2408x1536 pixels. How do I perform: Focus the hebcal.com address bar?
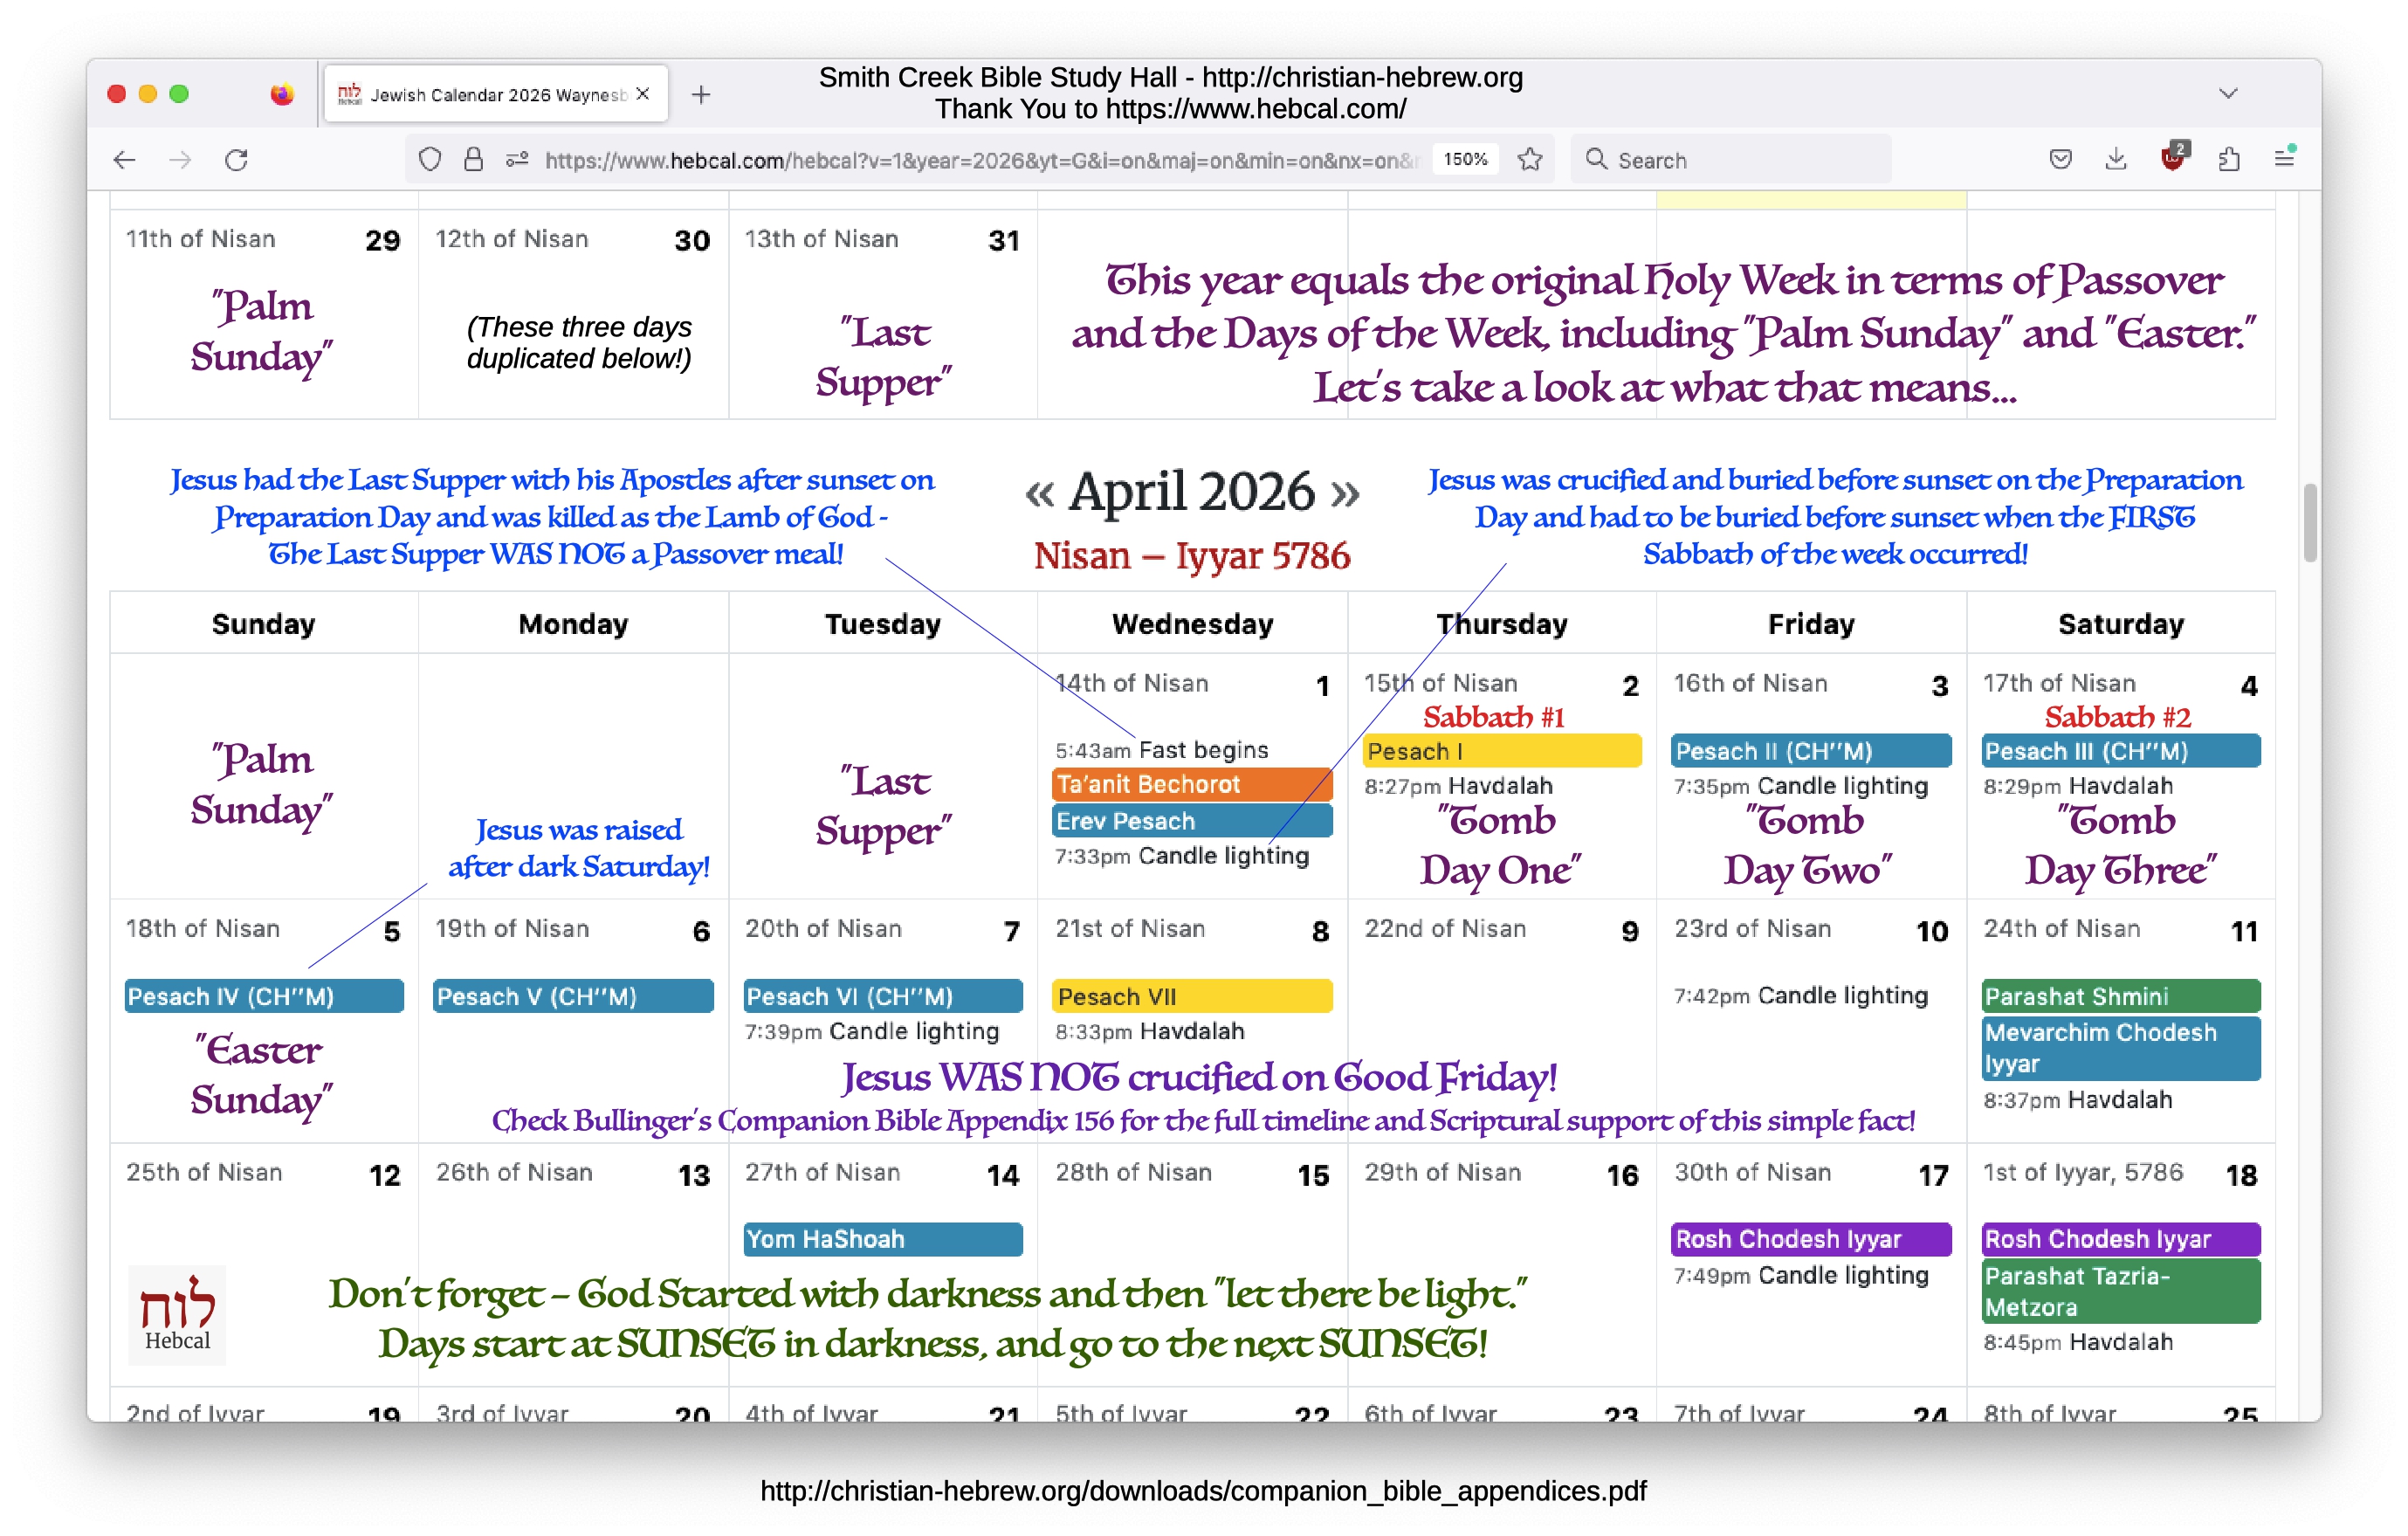(x=980, y=160)
